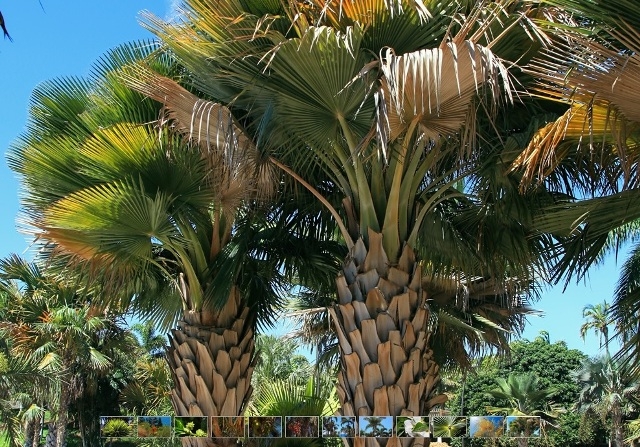Viewport: 640px width, 447px height.
Task: Click the central palm trunk in the photo
Action: click(x=385, y=330)
